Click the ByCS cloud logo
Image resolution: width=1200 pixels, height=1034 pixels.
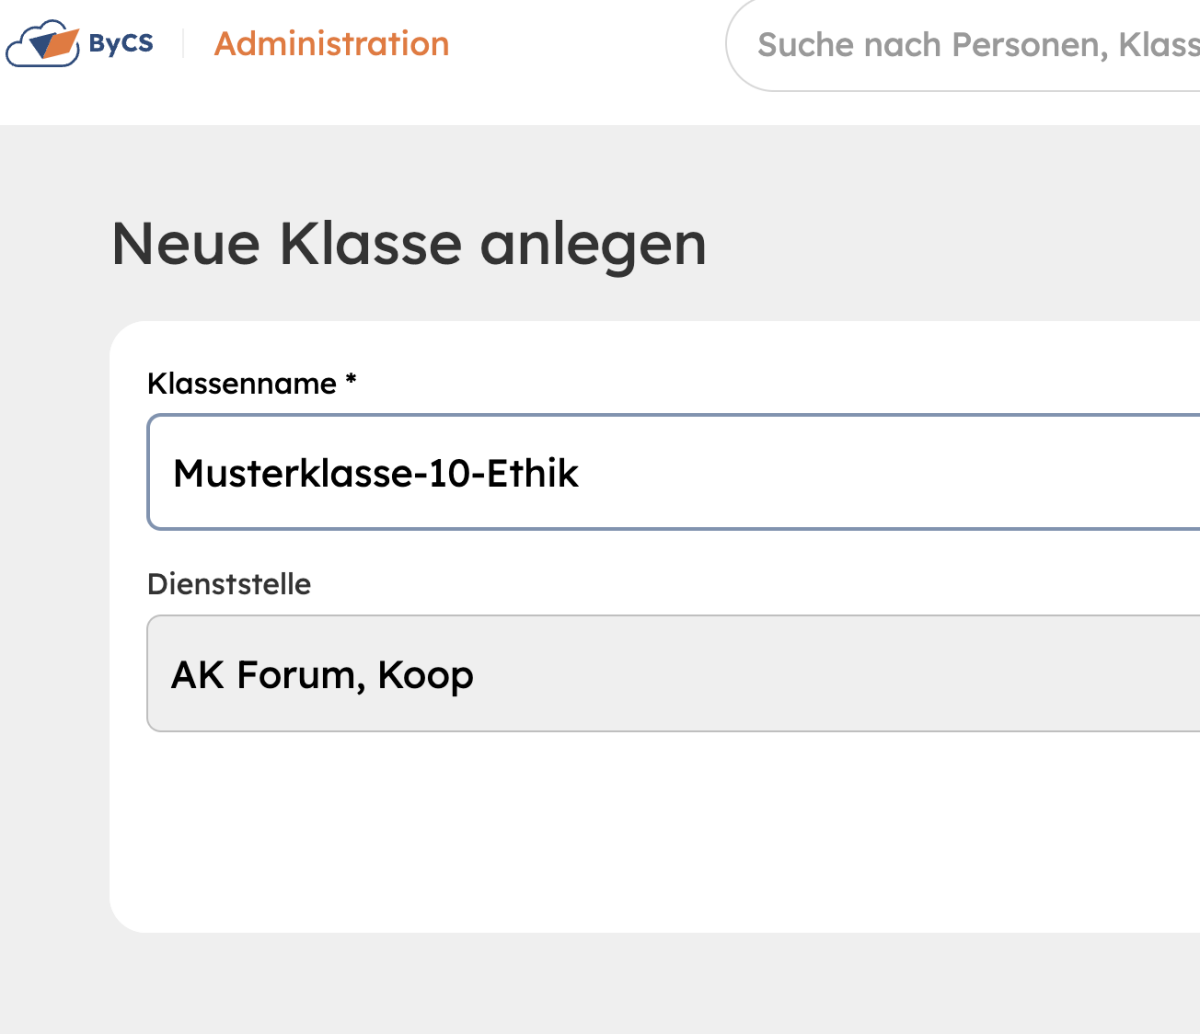[80, 43]
